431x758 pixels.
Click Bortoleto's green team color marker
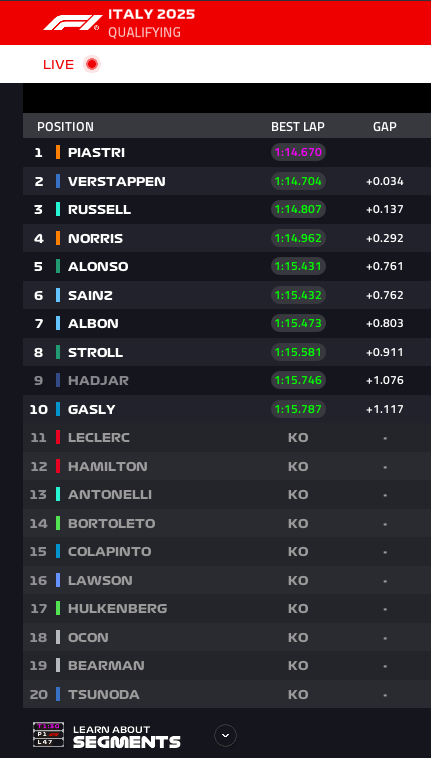(x=58, y=523)
